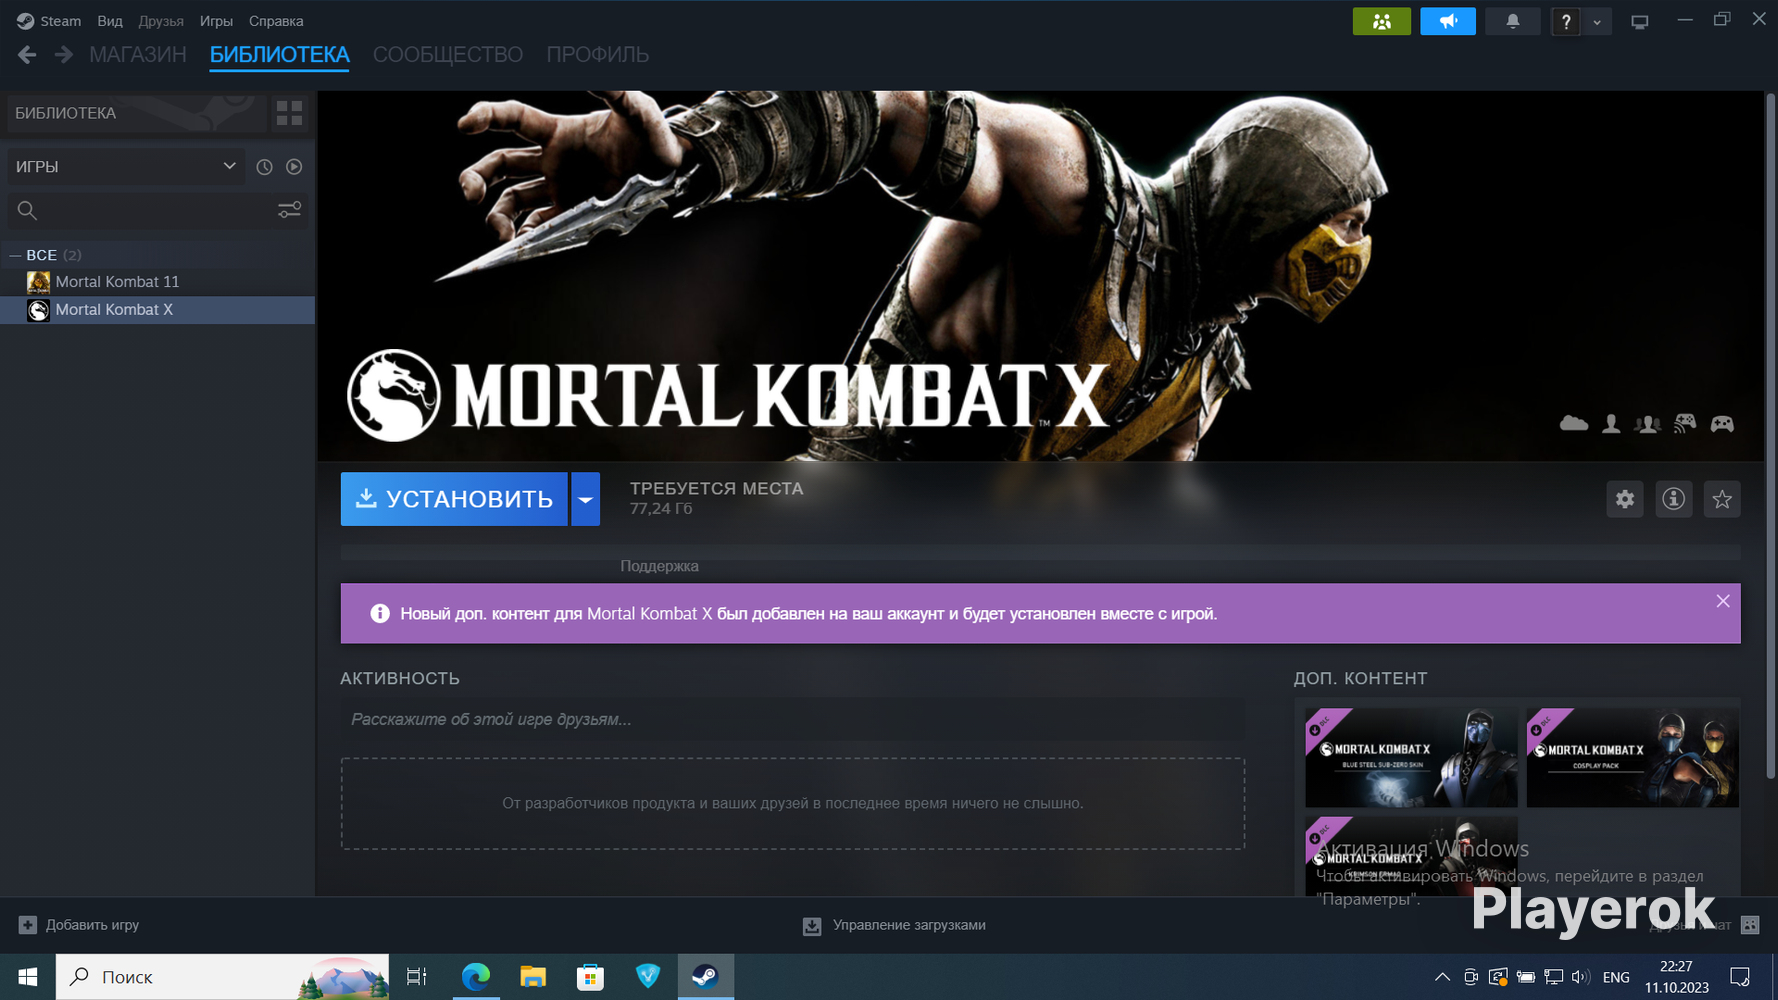
Task: Toggle the recent activity clock filter
Action: pos(264,167)
